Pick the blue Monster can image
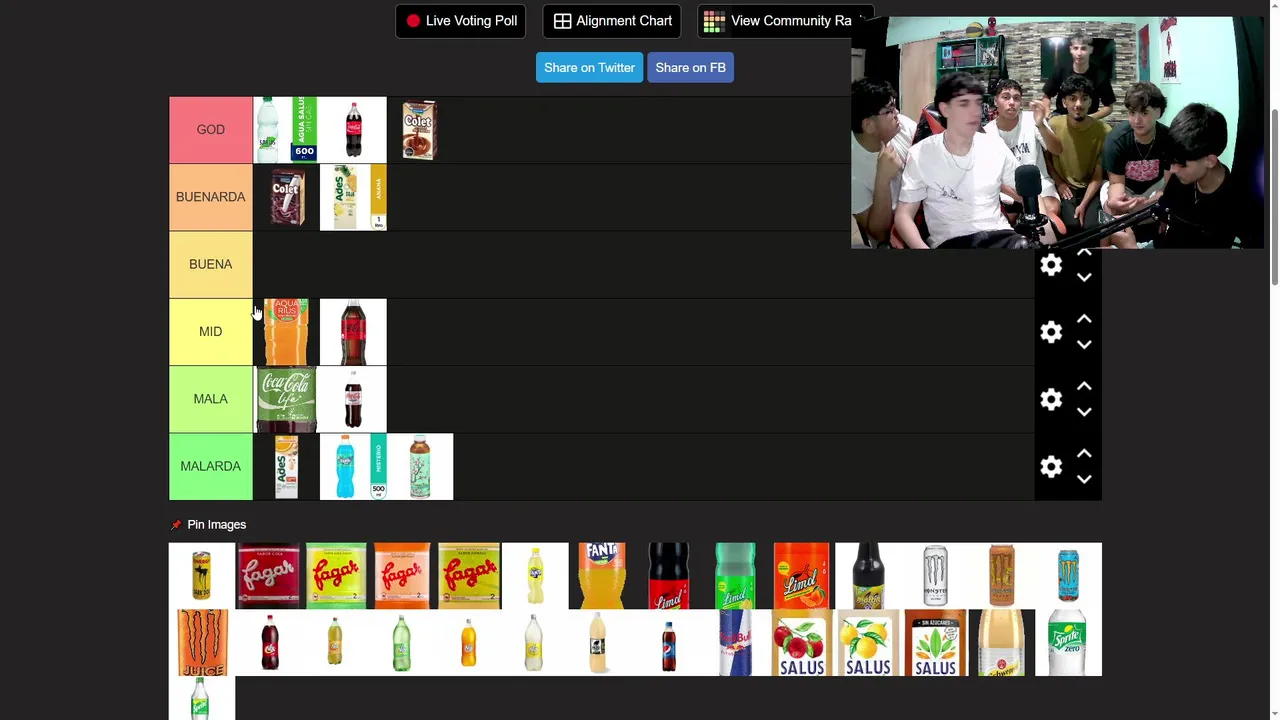The image size is (1280, 720). [x=1068, y=576]
